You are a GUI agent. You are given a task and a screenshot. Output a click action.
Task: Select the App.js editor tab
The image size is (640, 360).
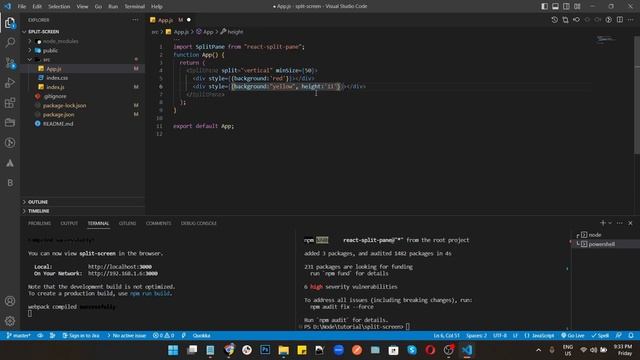166,20
